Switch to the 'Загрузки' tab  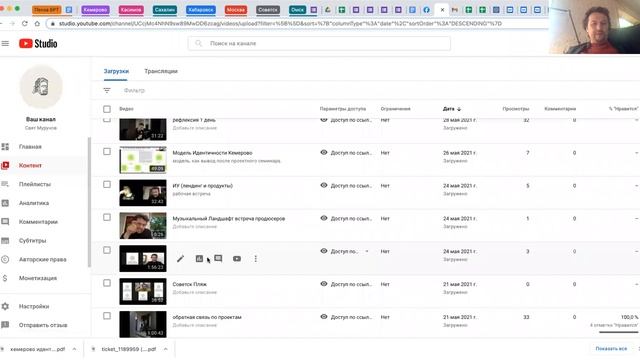pyautogui.click(x=116, y=71)
